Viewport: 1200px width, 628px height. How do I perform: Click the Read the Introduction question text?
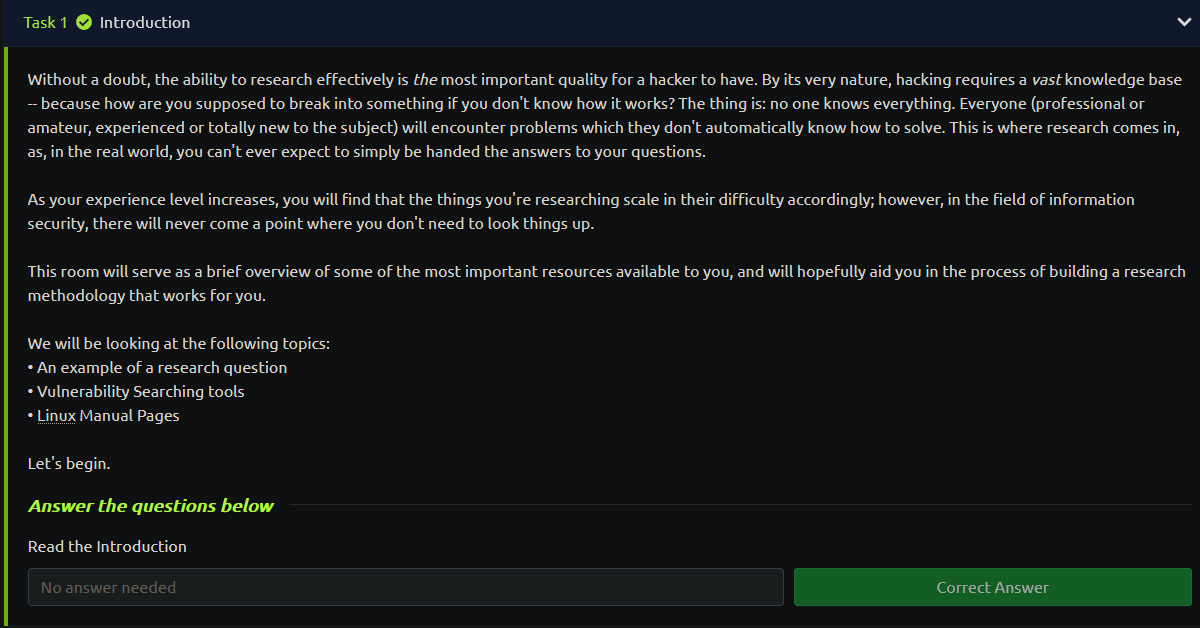tap(107, 547)
